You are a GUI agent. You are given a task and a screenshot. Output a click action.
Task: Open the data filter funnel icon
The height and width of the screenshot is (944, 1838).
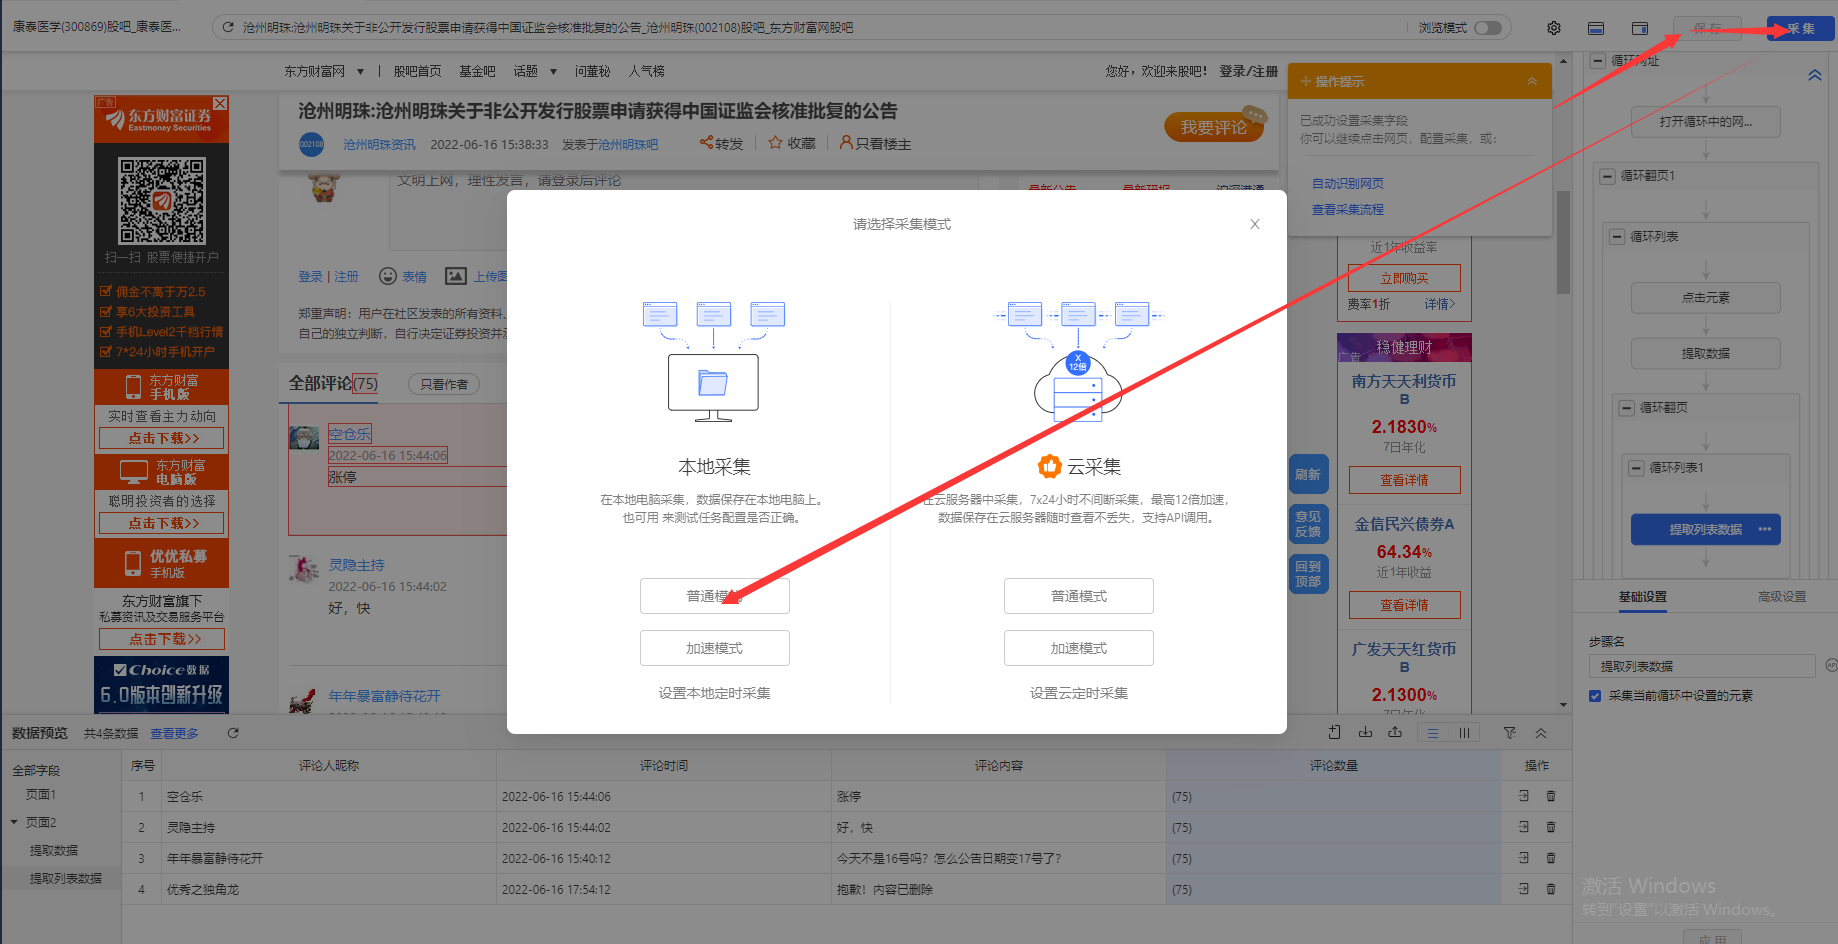(1510, 733)
